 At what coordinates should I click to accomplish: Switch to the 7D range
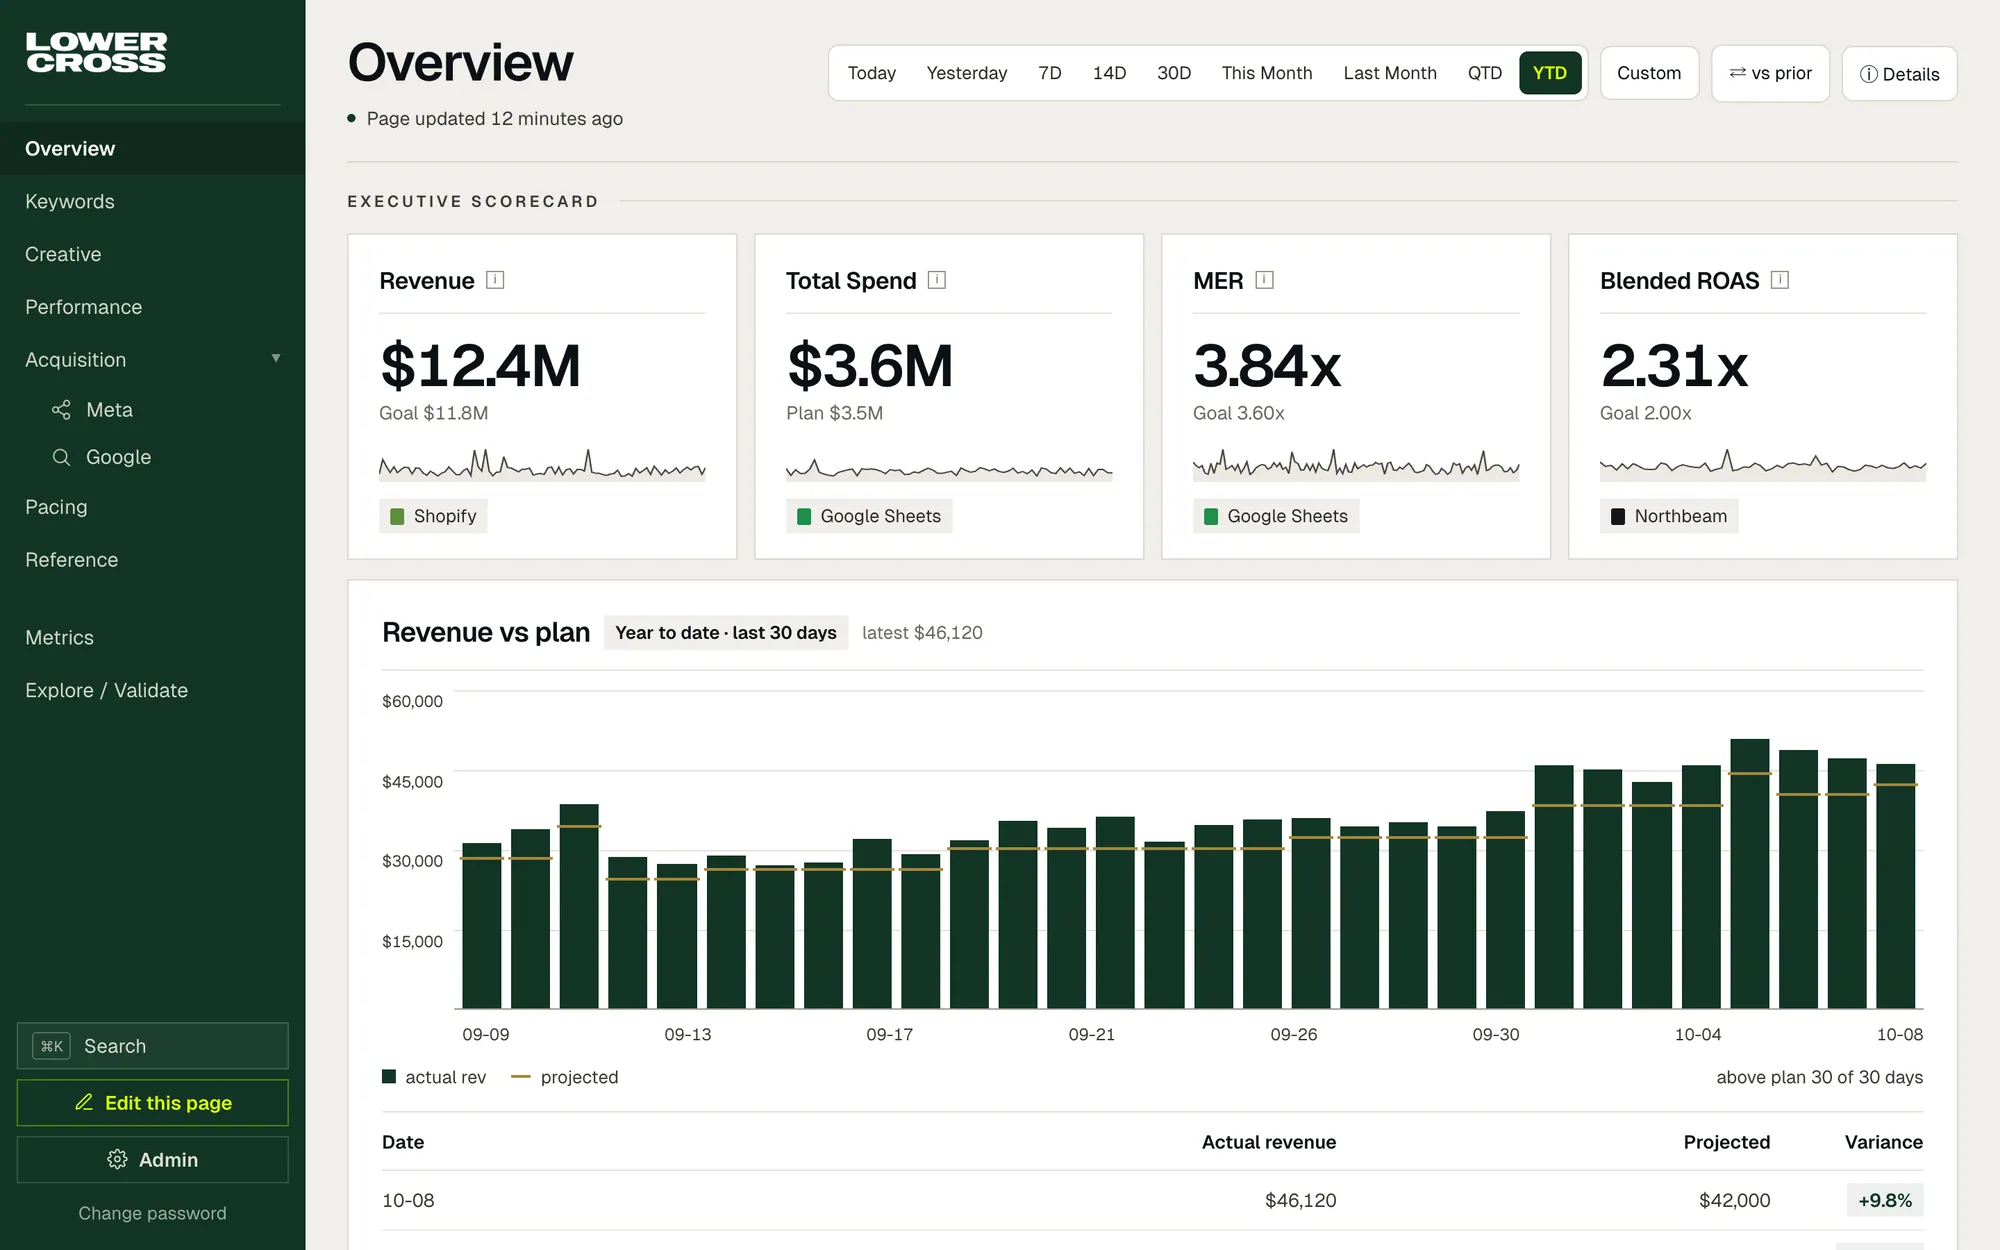(x=1049, y=73)
